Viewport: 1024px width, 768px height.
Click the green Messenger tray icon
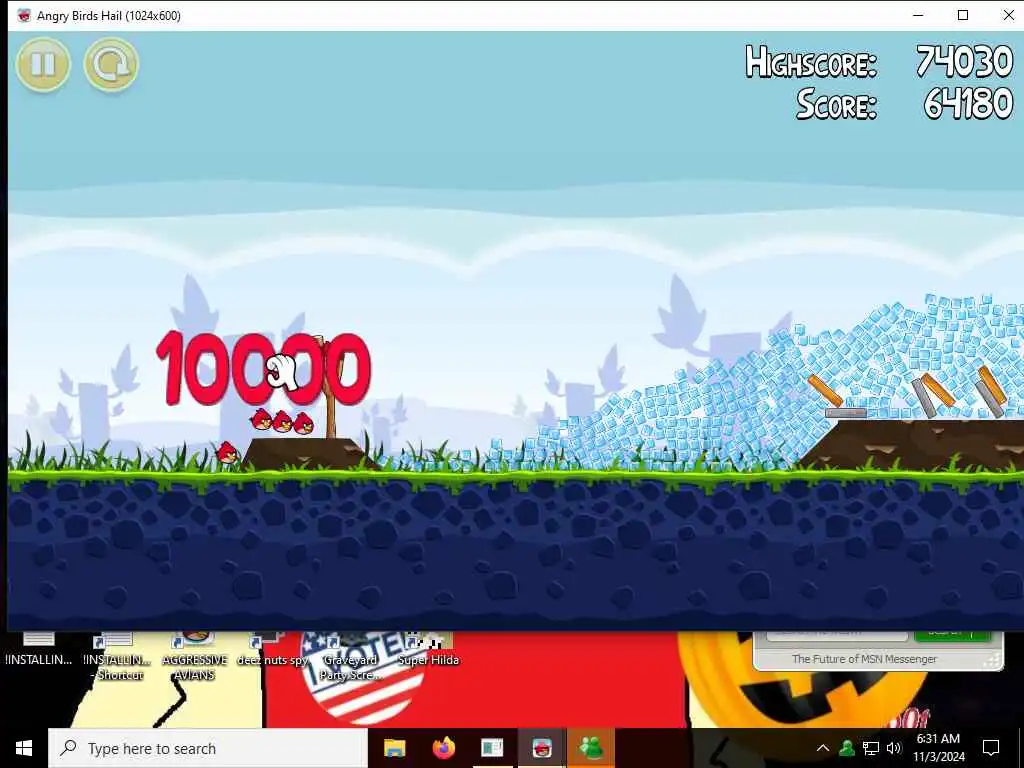[847, 747]
